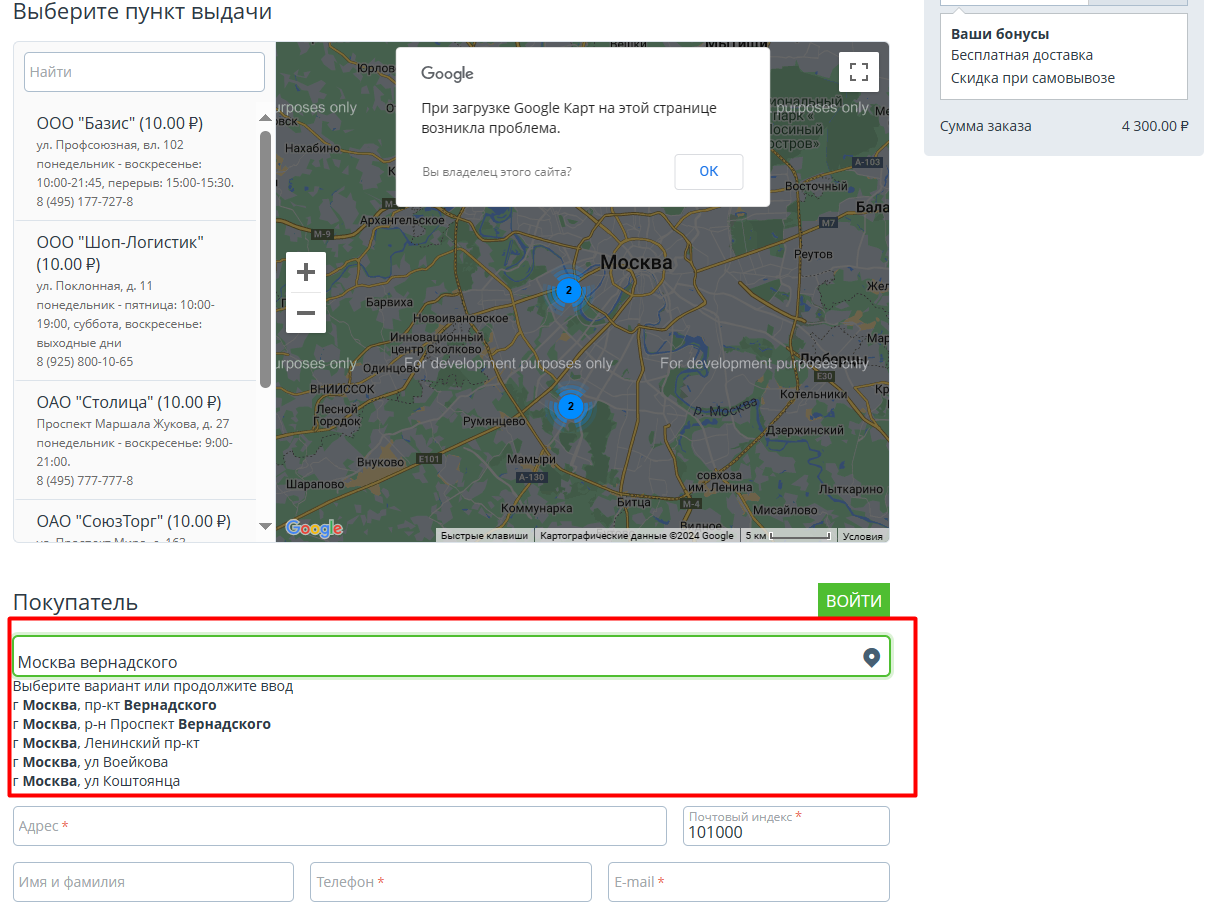
Task: Open the "Быстрые клавиши" map shortcuts
Action: [x=485, y=536]
